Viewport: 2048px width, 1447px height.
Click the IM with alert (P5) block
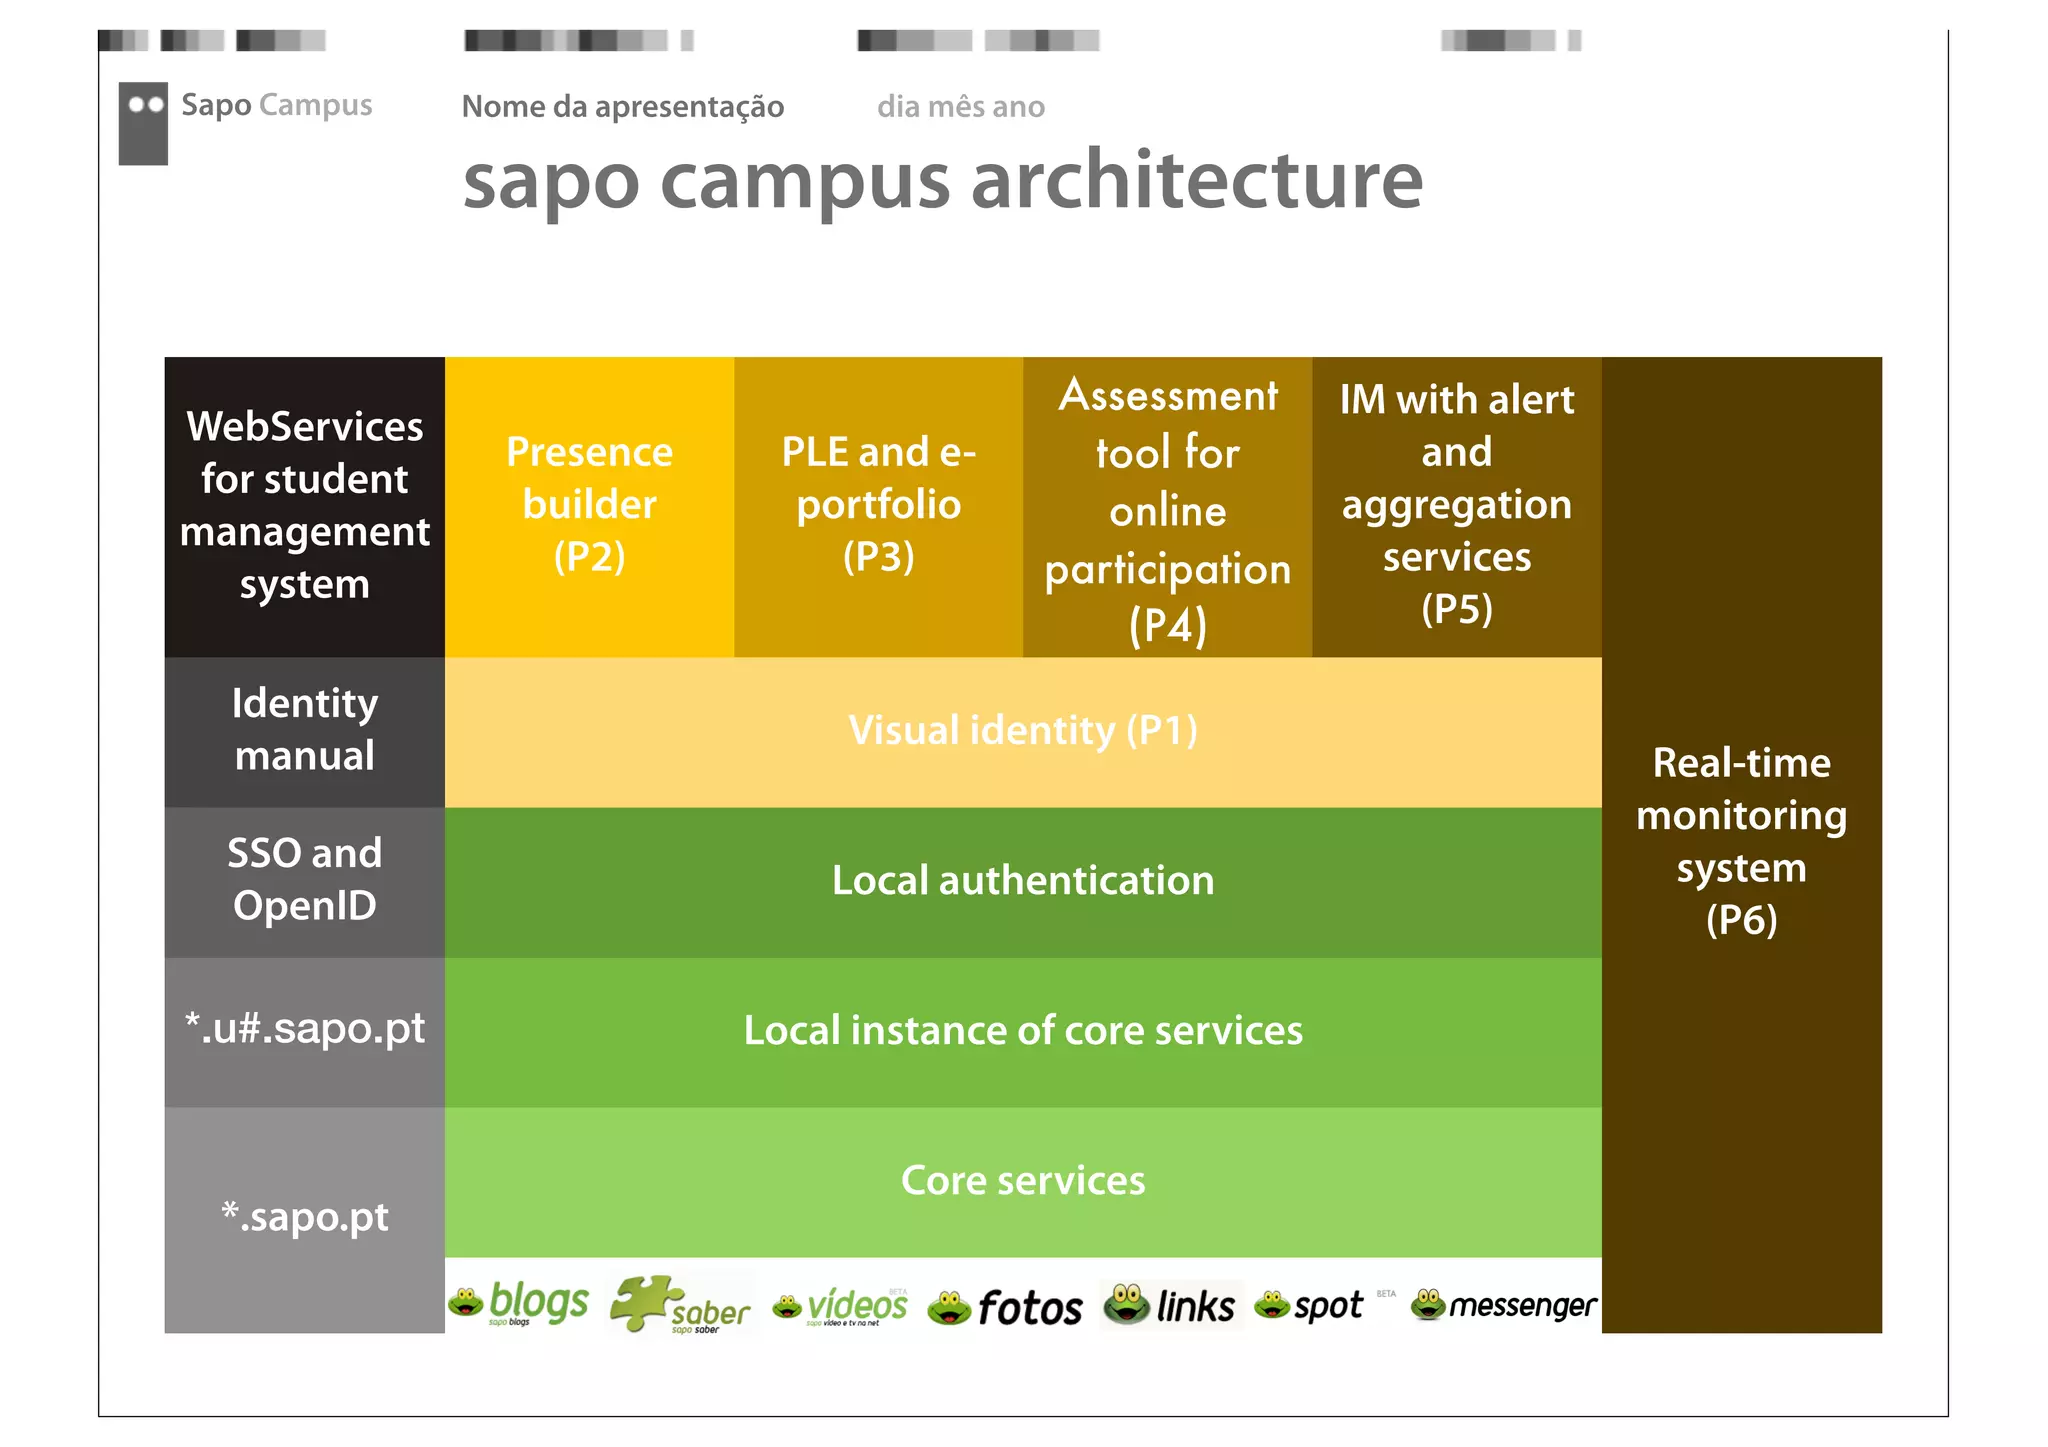click(x=1456, y=506)
